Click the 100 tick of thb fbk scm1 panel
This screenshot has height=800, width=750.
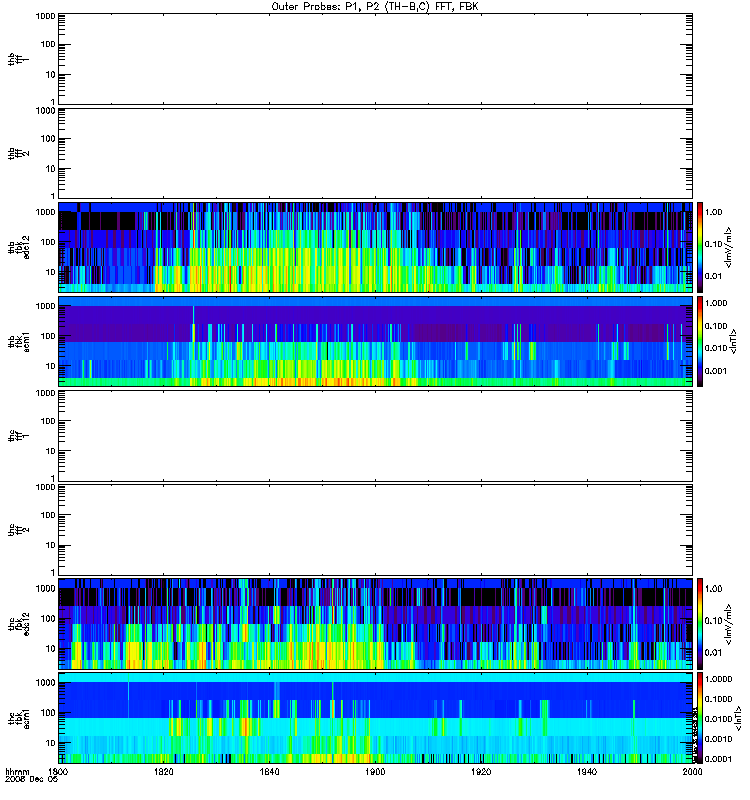[x=48, y=336]
